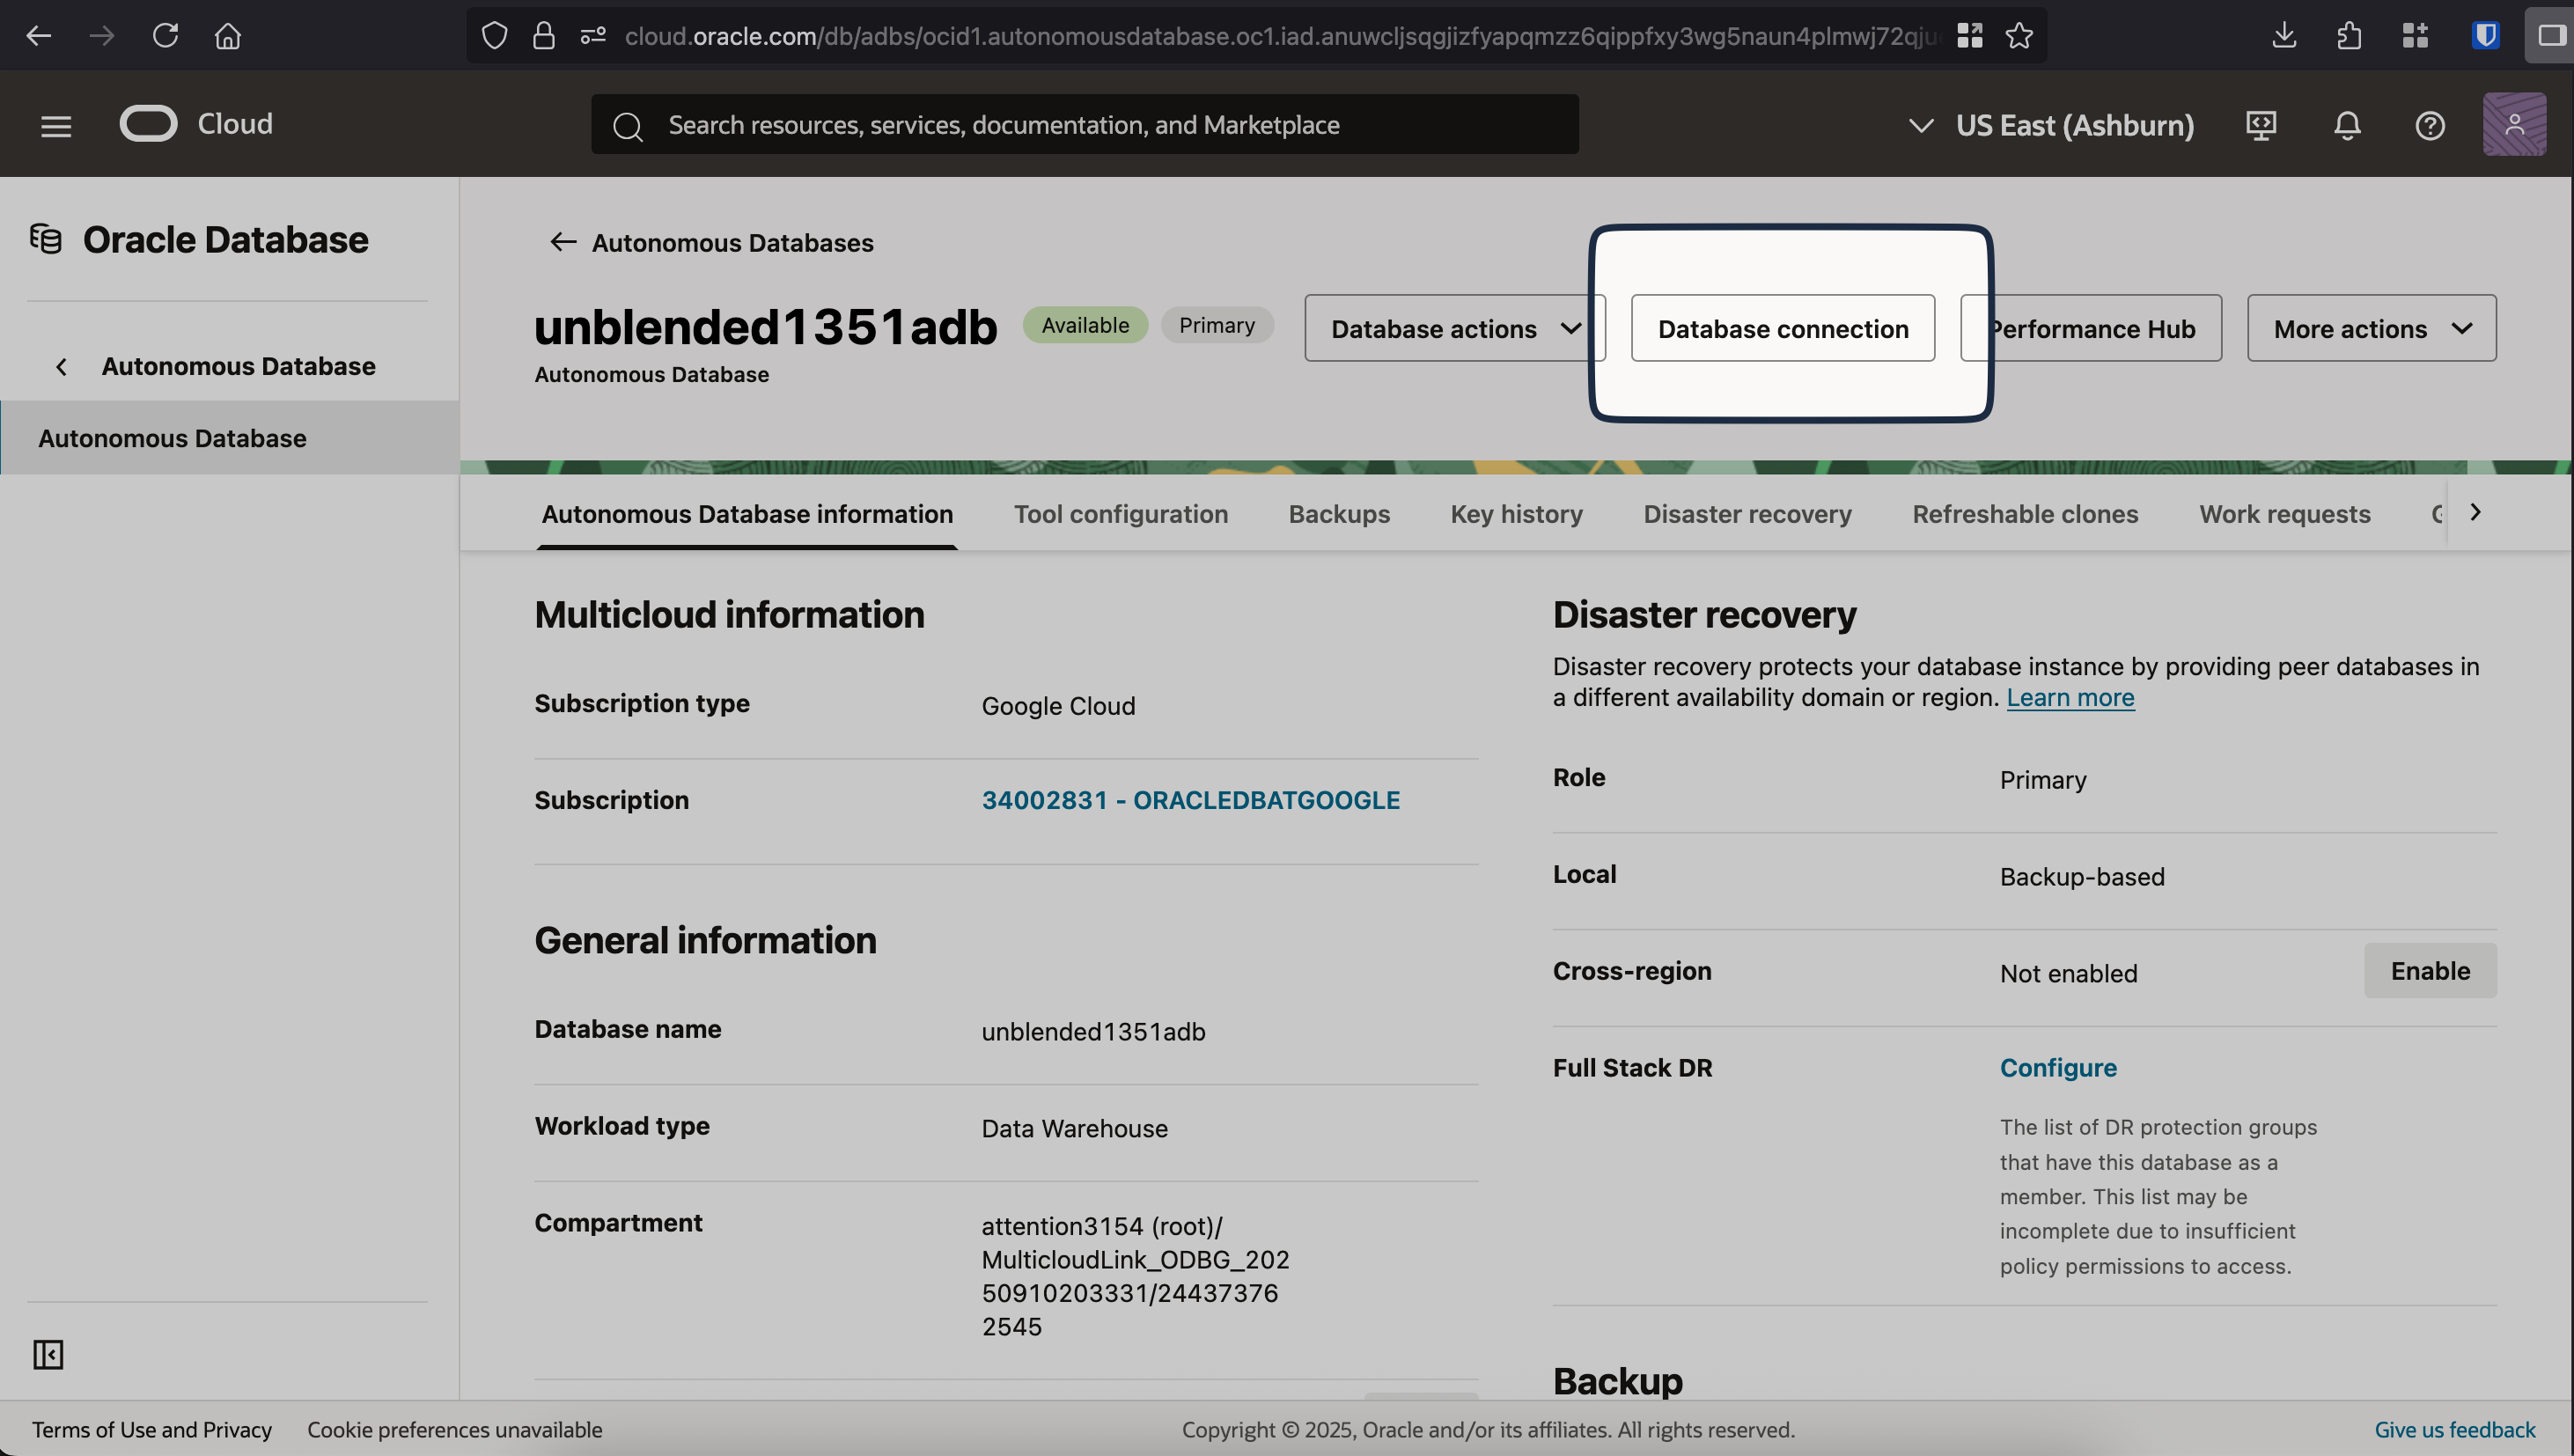Open Bitwarden shield extension icon
Image resolution: width=2574 pixels, height=1456 pixels.
2485,36
